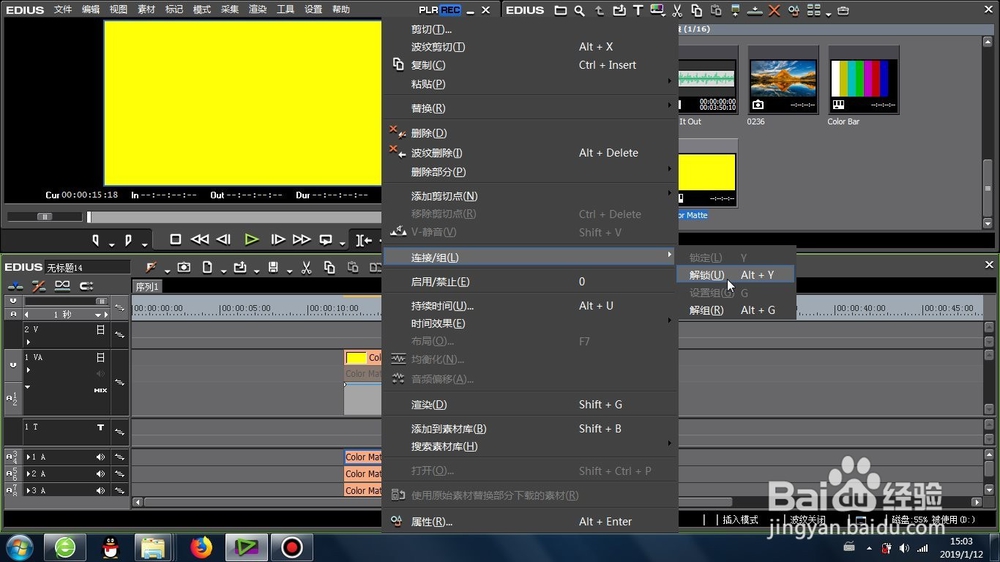Click the copy icon in bin toolbar
This screenshot has width=1000, height=562.
click(696, 10)
